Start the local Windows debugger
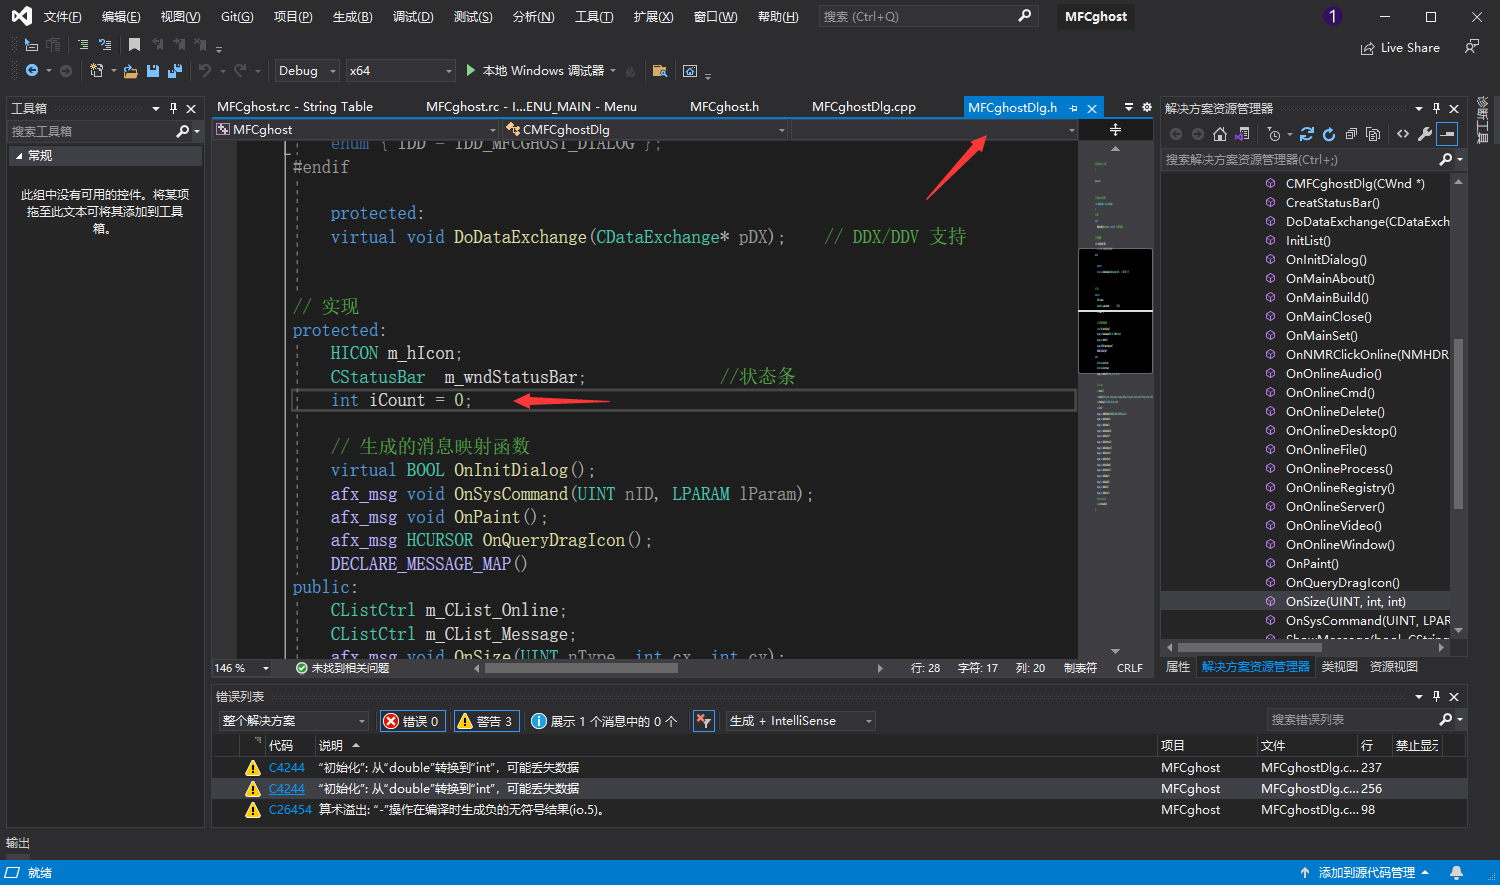 point(534,71)
